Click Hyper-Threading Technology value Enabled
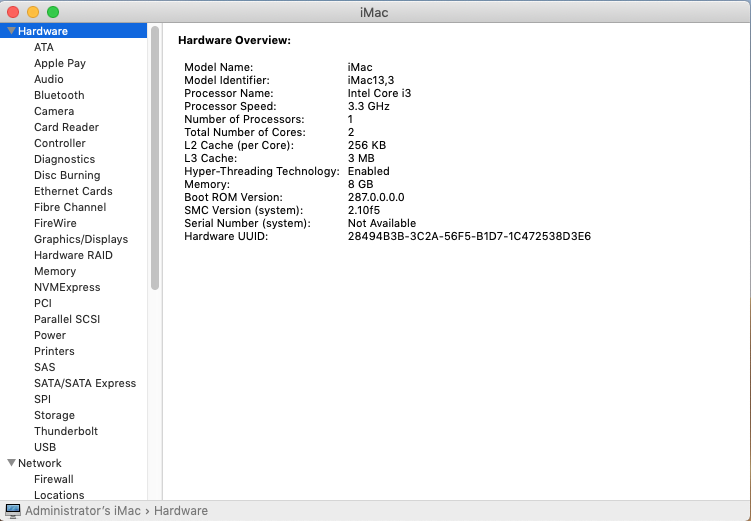 (x=368, y=171)
